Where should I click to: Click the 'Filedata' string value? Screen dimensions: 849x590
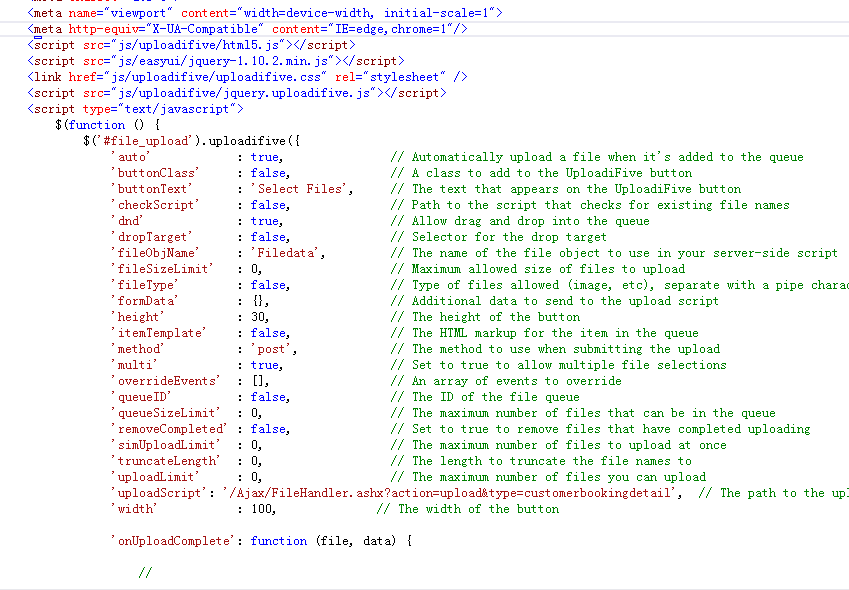[x=285, y=253]
